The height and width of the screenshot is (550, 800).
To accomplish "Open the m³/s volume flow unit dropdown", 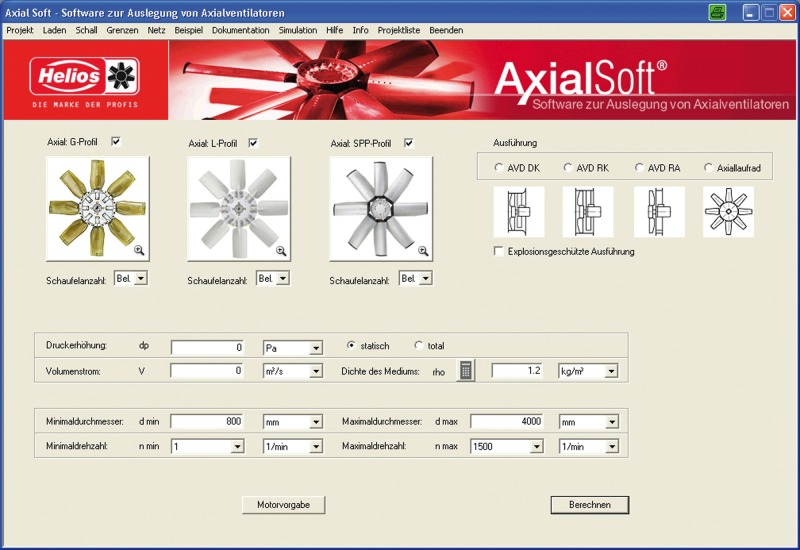I will pos(316,371).
